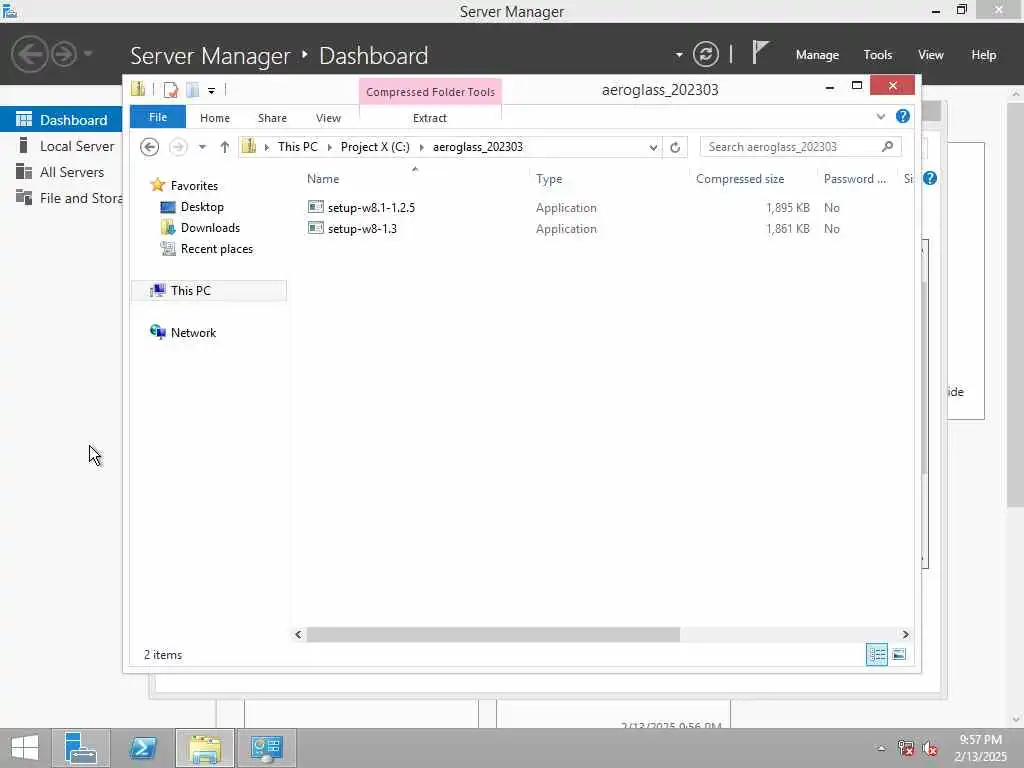This screenshot has height=768, width=1024.
Task: Open the Share ribbon tab
Action: pyautogui.click(x=272, y=118)
